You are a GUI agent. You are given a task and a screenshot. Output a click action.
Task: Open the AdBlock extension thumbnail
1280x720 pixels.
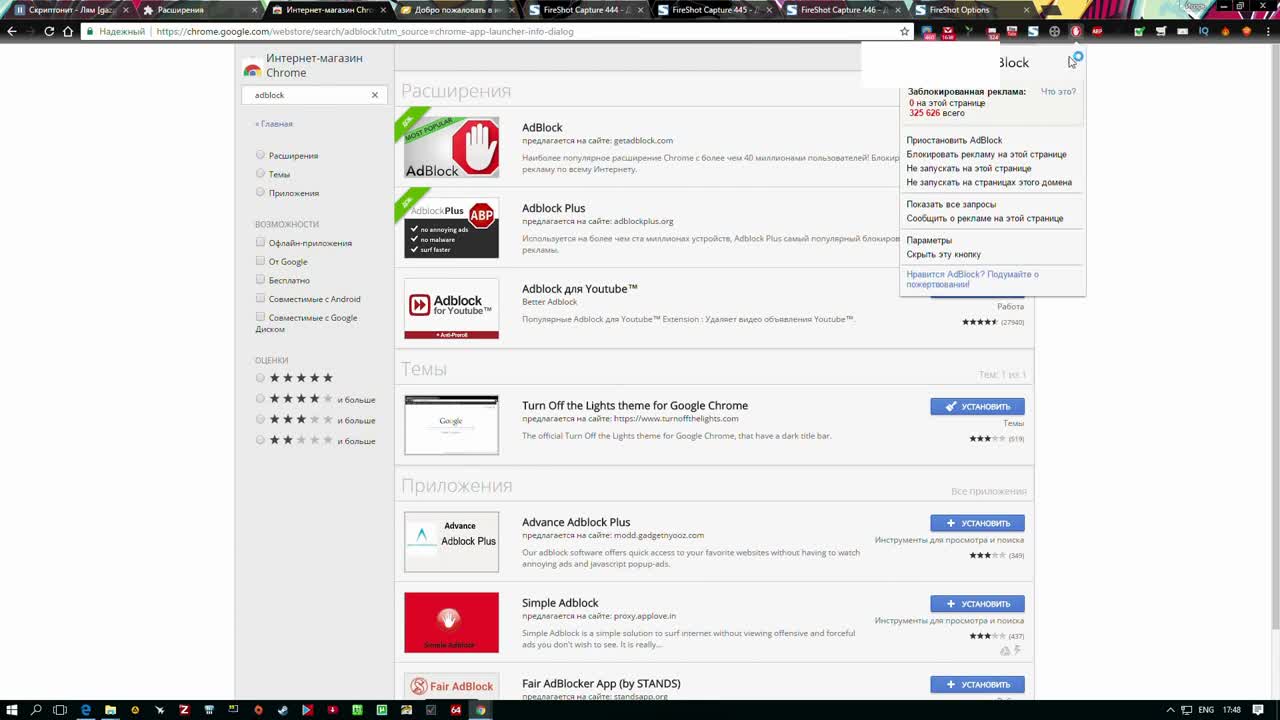(451, 147)
